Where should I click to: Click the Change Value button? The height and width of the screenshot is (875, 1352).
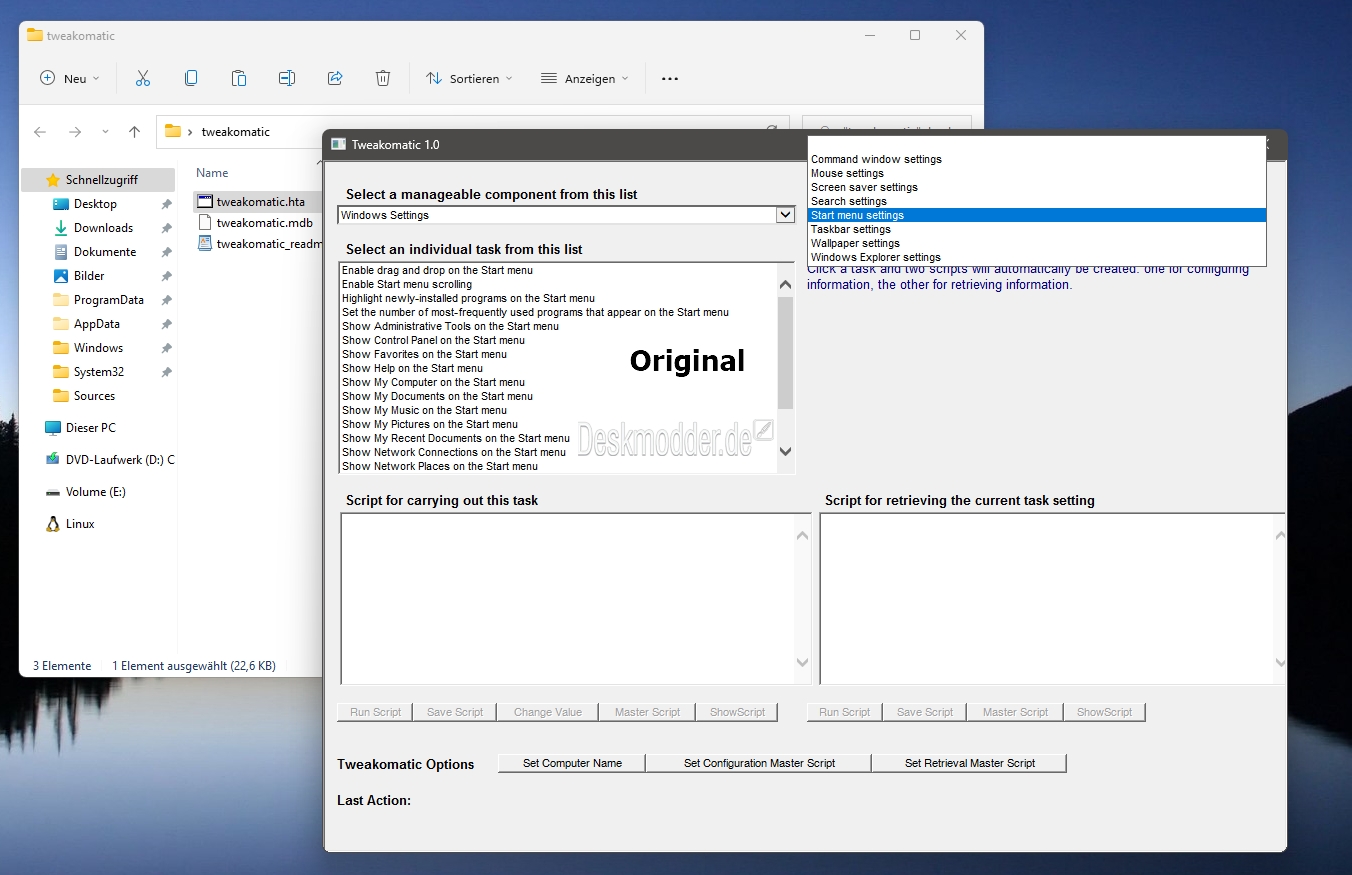548,712
